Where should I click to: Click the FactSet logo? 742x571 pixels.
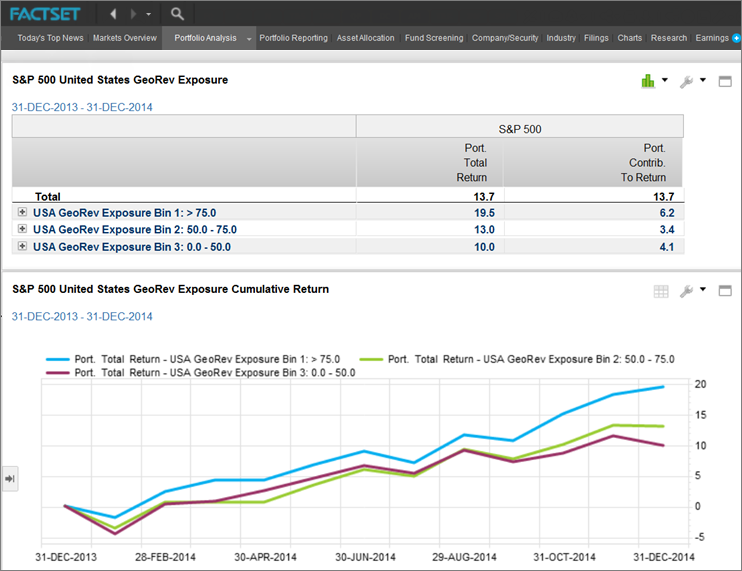tap(45, 14)
